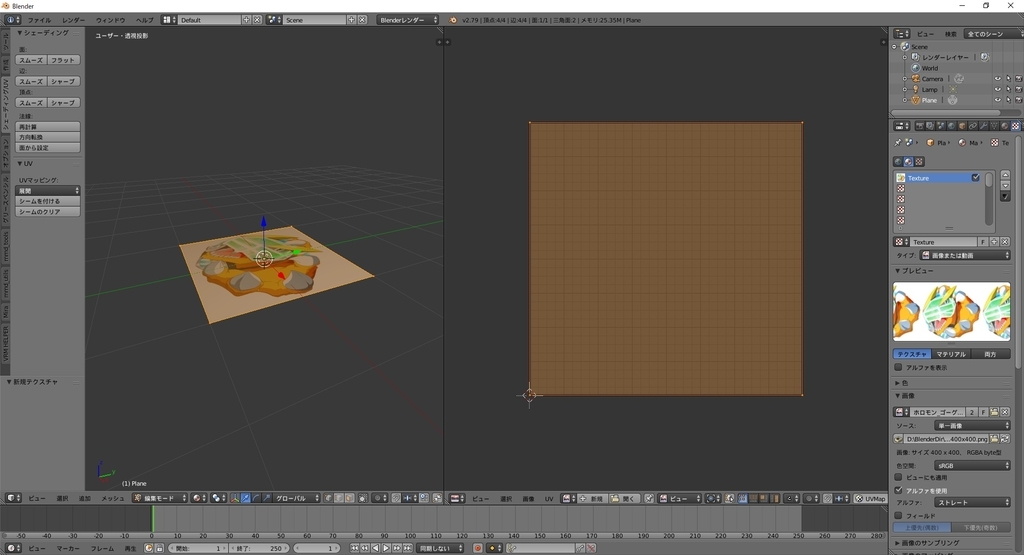Open viewport shading mode selector
The image size is (1024, 555).
coord(198,498)
